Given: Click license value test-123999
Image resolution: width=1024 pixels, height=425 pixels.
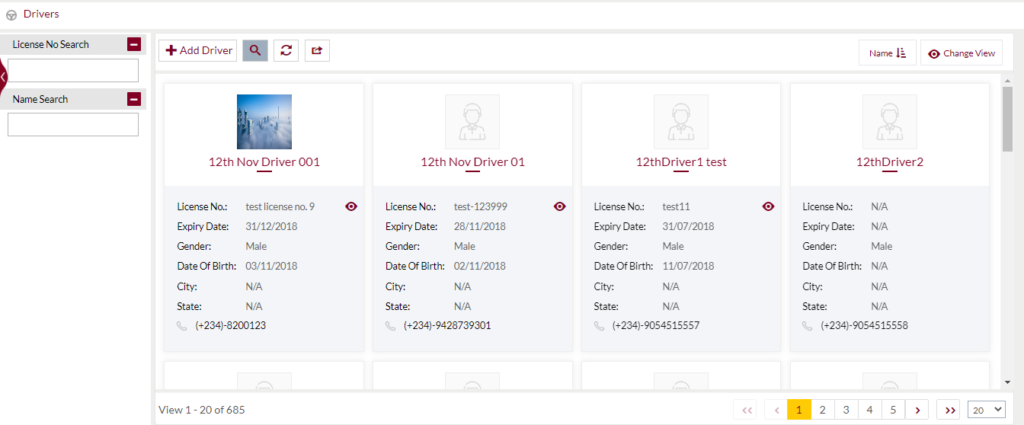Looking at the screenshot, I should coord(481,206).
